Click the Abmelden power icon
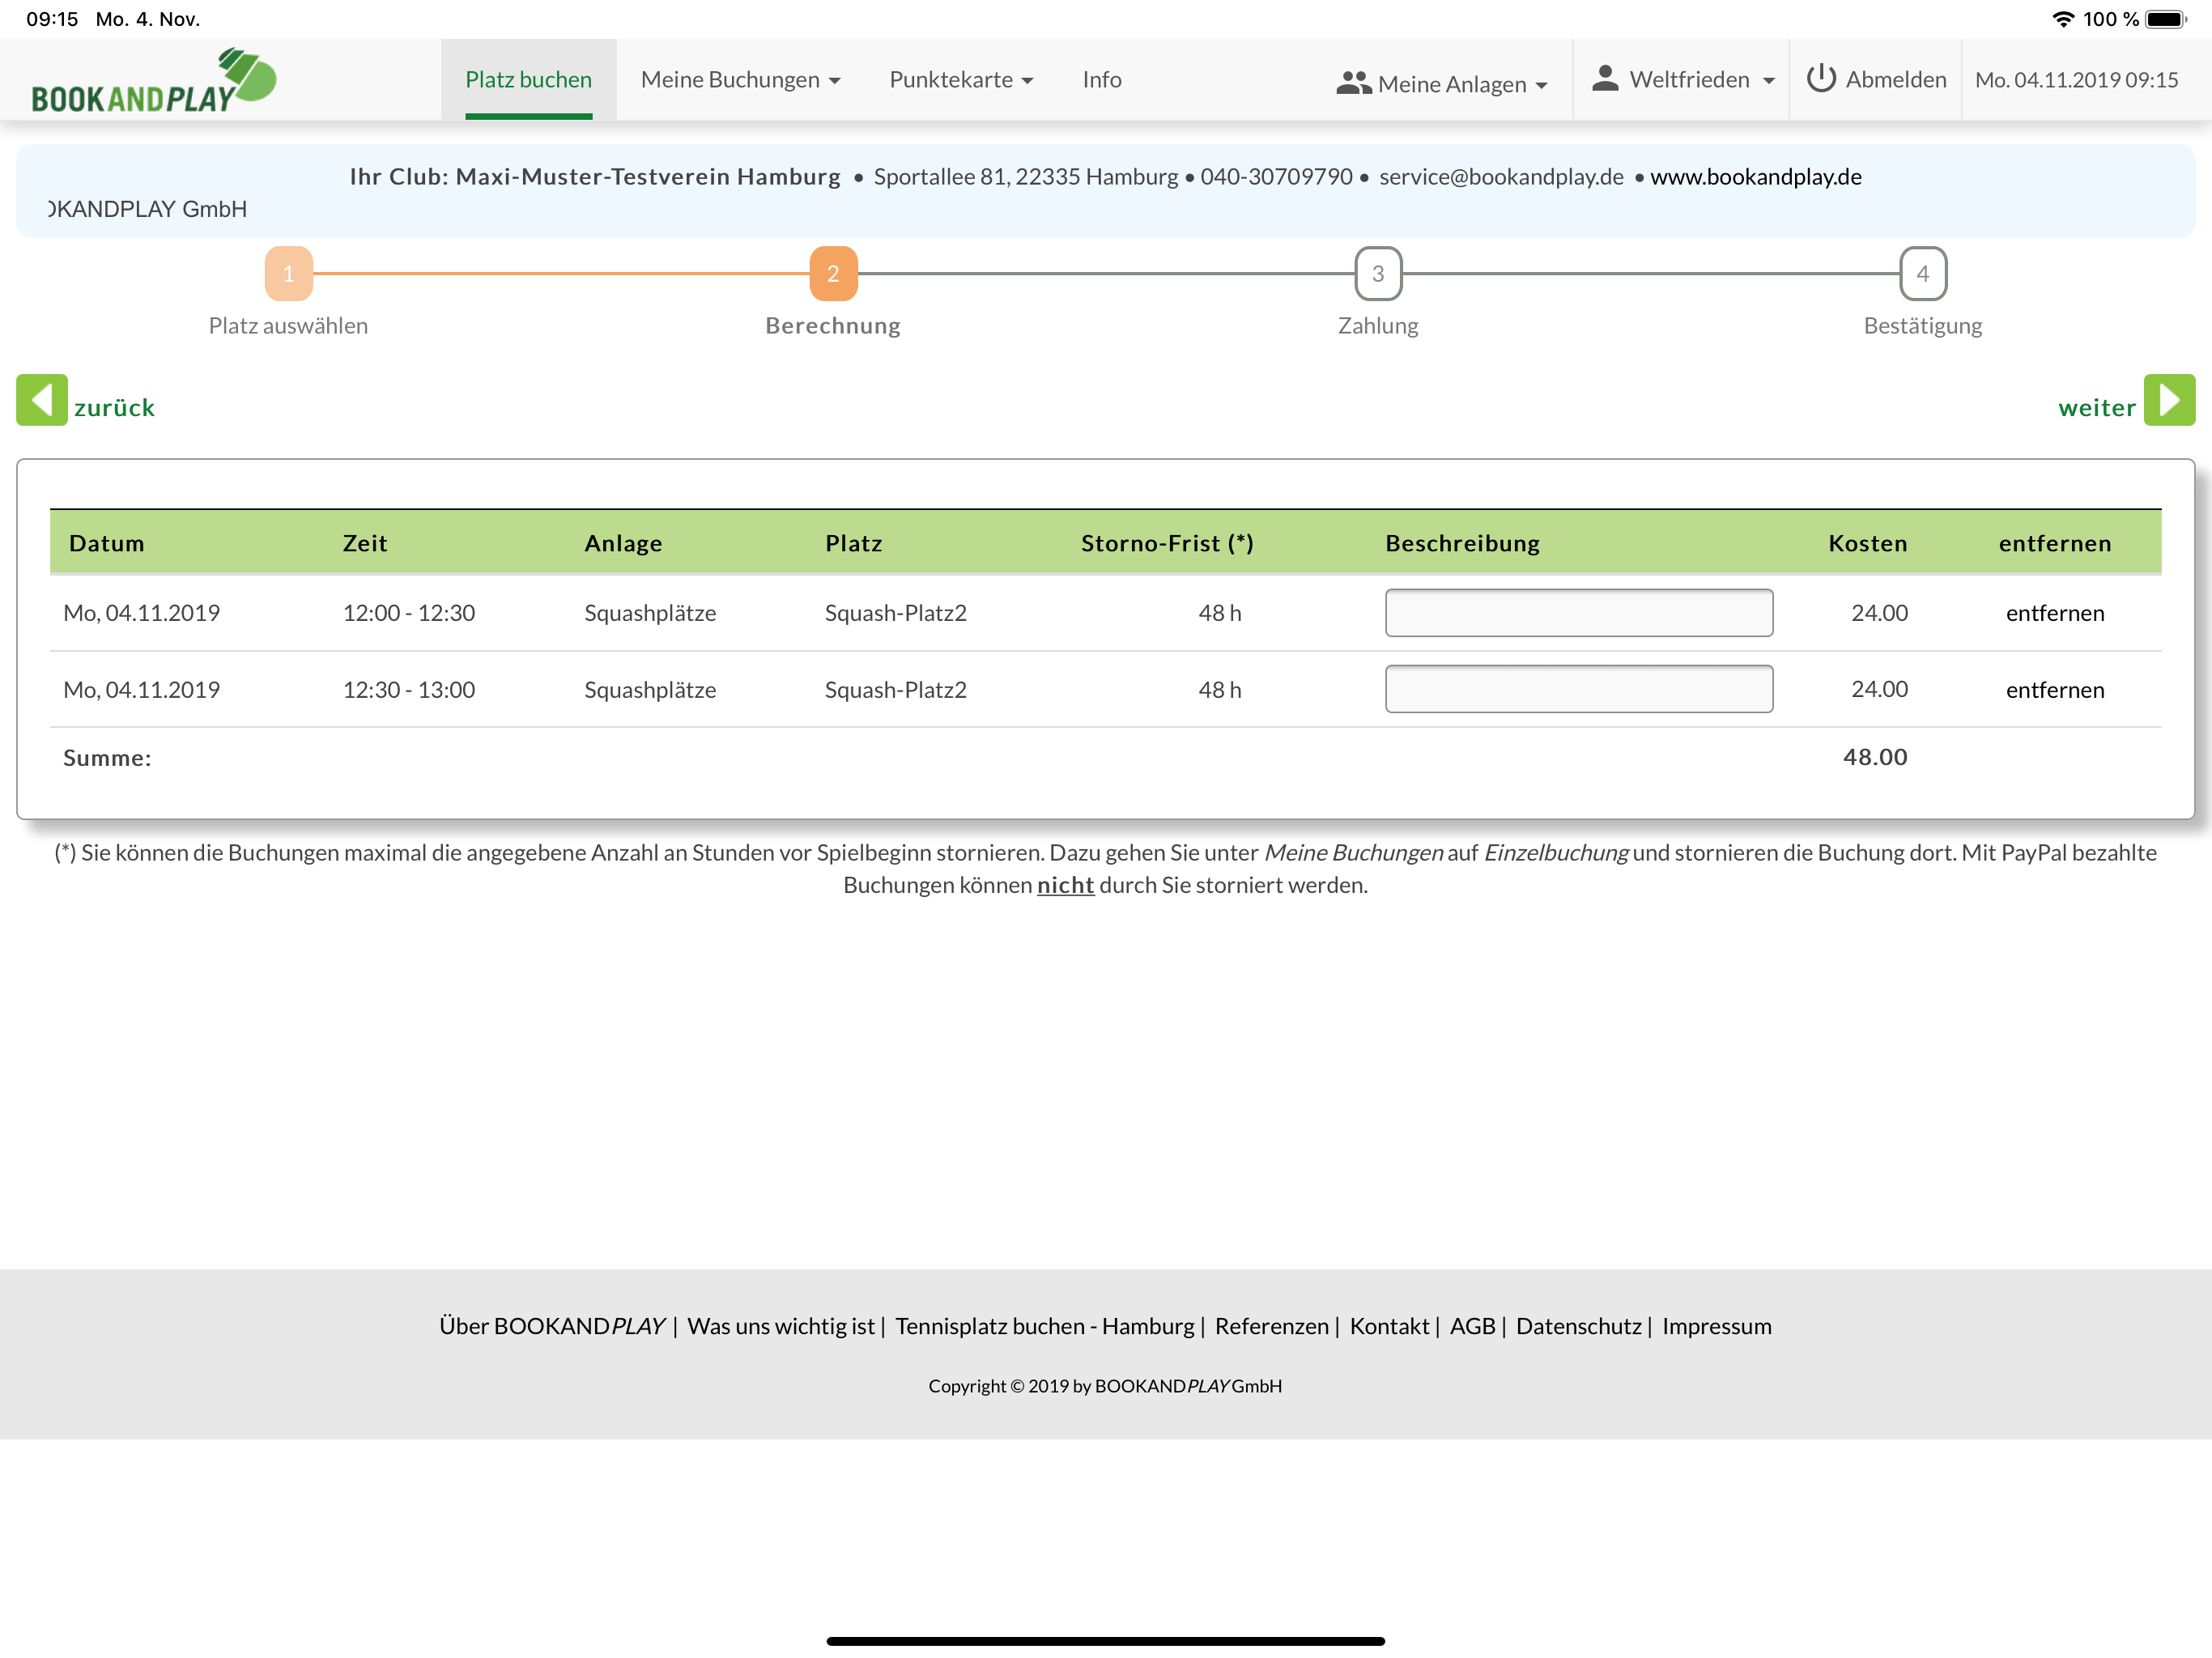This screenshot has width=2212, height=1658. click(x=1820, y=79)
